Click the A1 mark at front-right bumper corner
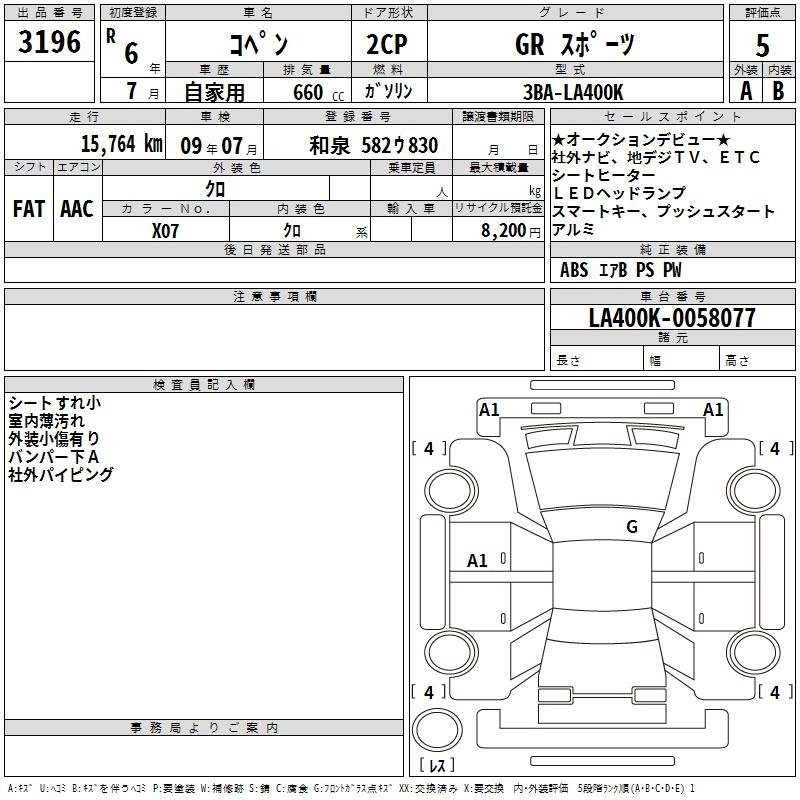Screen dimensions: 800x800 (713, 409)
